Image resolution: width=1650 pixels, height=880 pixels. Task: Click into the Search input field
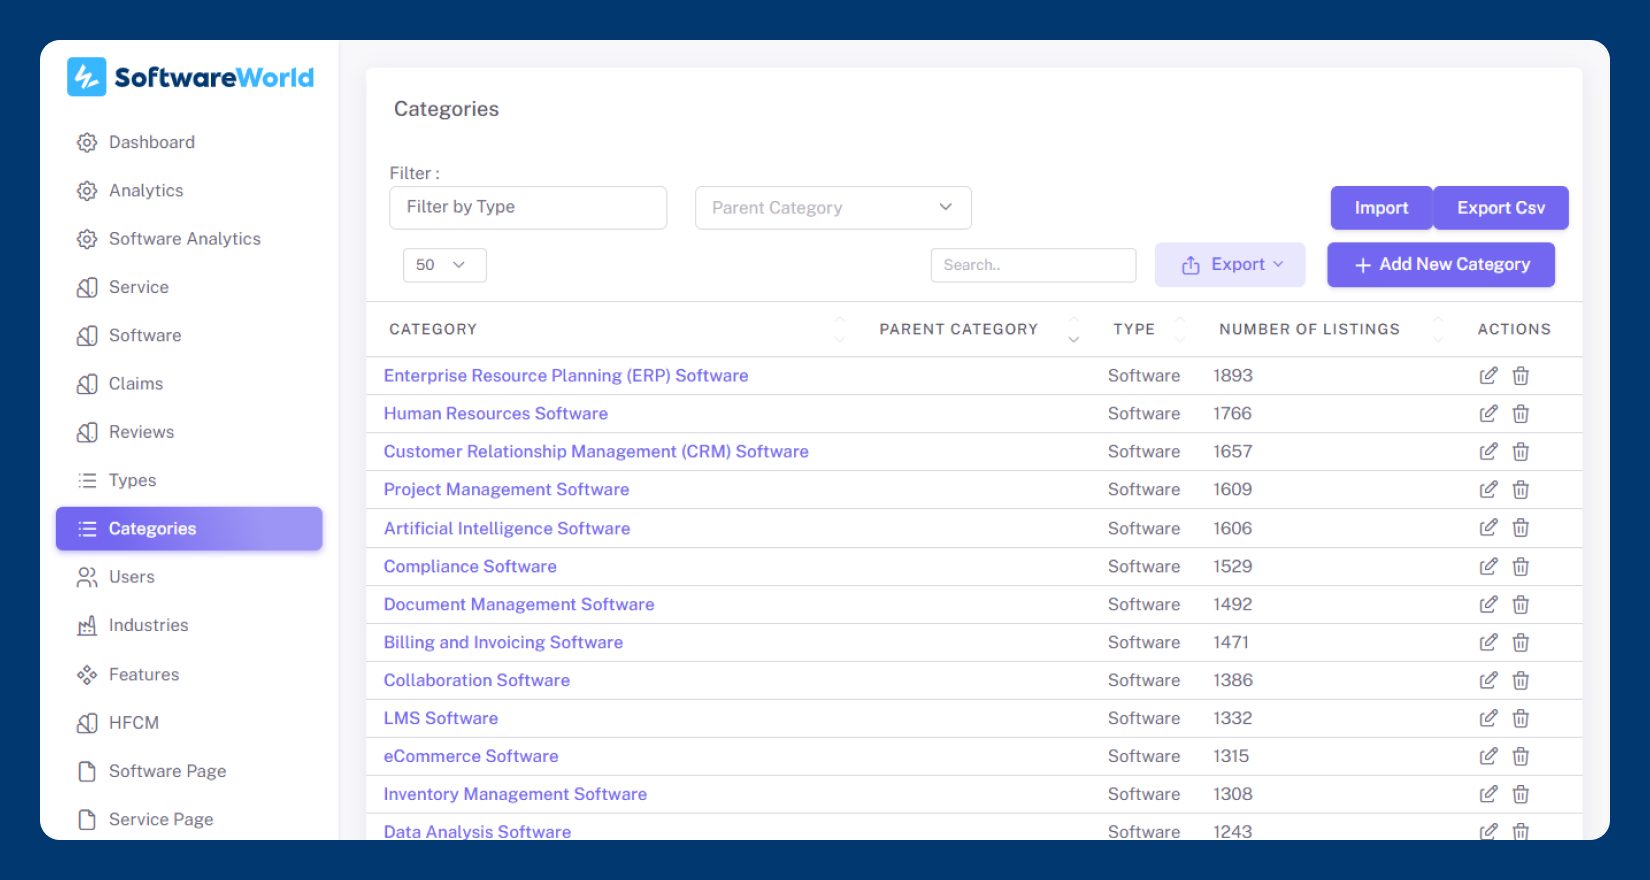[1032, 265]
